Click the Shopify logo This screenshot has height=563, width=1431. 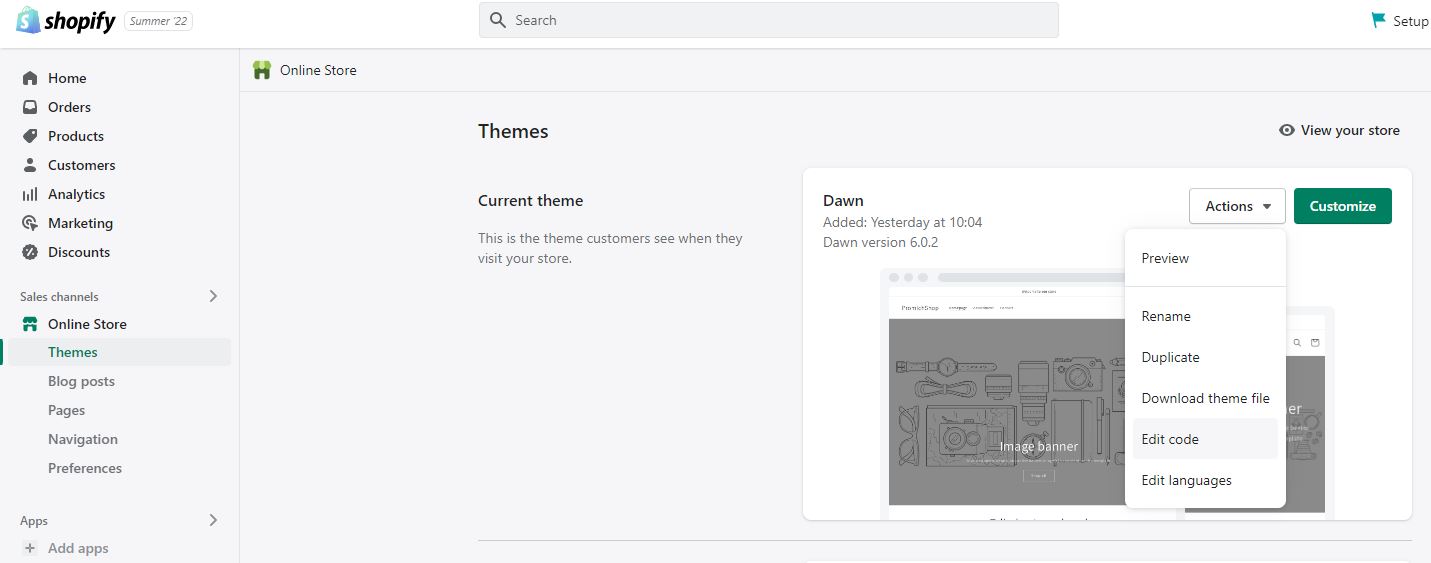pyautogui.click(x=66, y=20)
